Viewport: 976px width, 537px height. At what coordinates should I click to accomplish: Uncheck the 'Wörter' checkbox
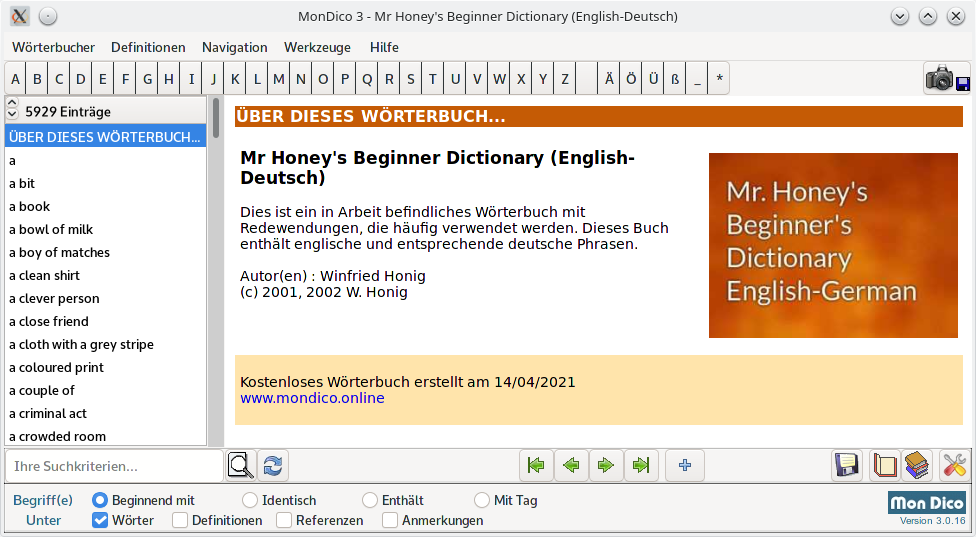(100, 520)
